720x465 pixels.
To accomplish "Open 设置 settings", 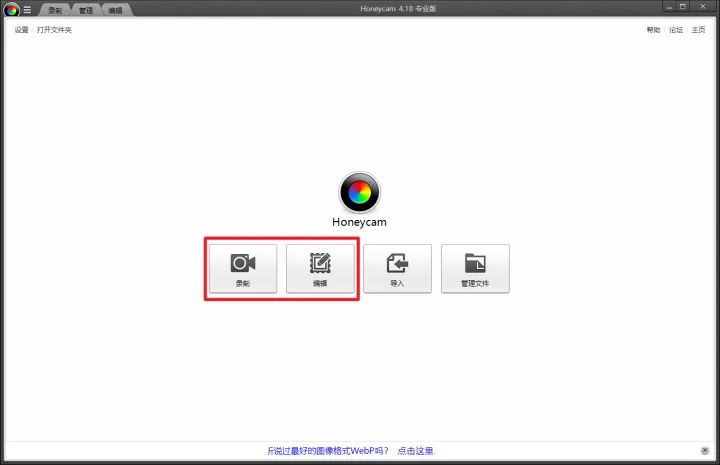I will tap(21, 30).
